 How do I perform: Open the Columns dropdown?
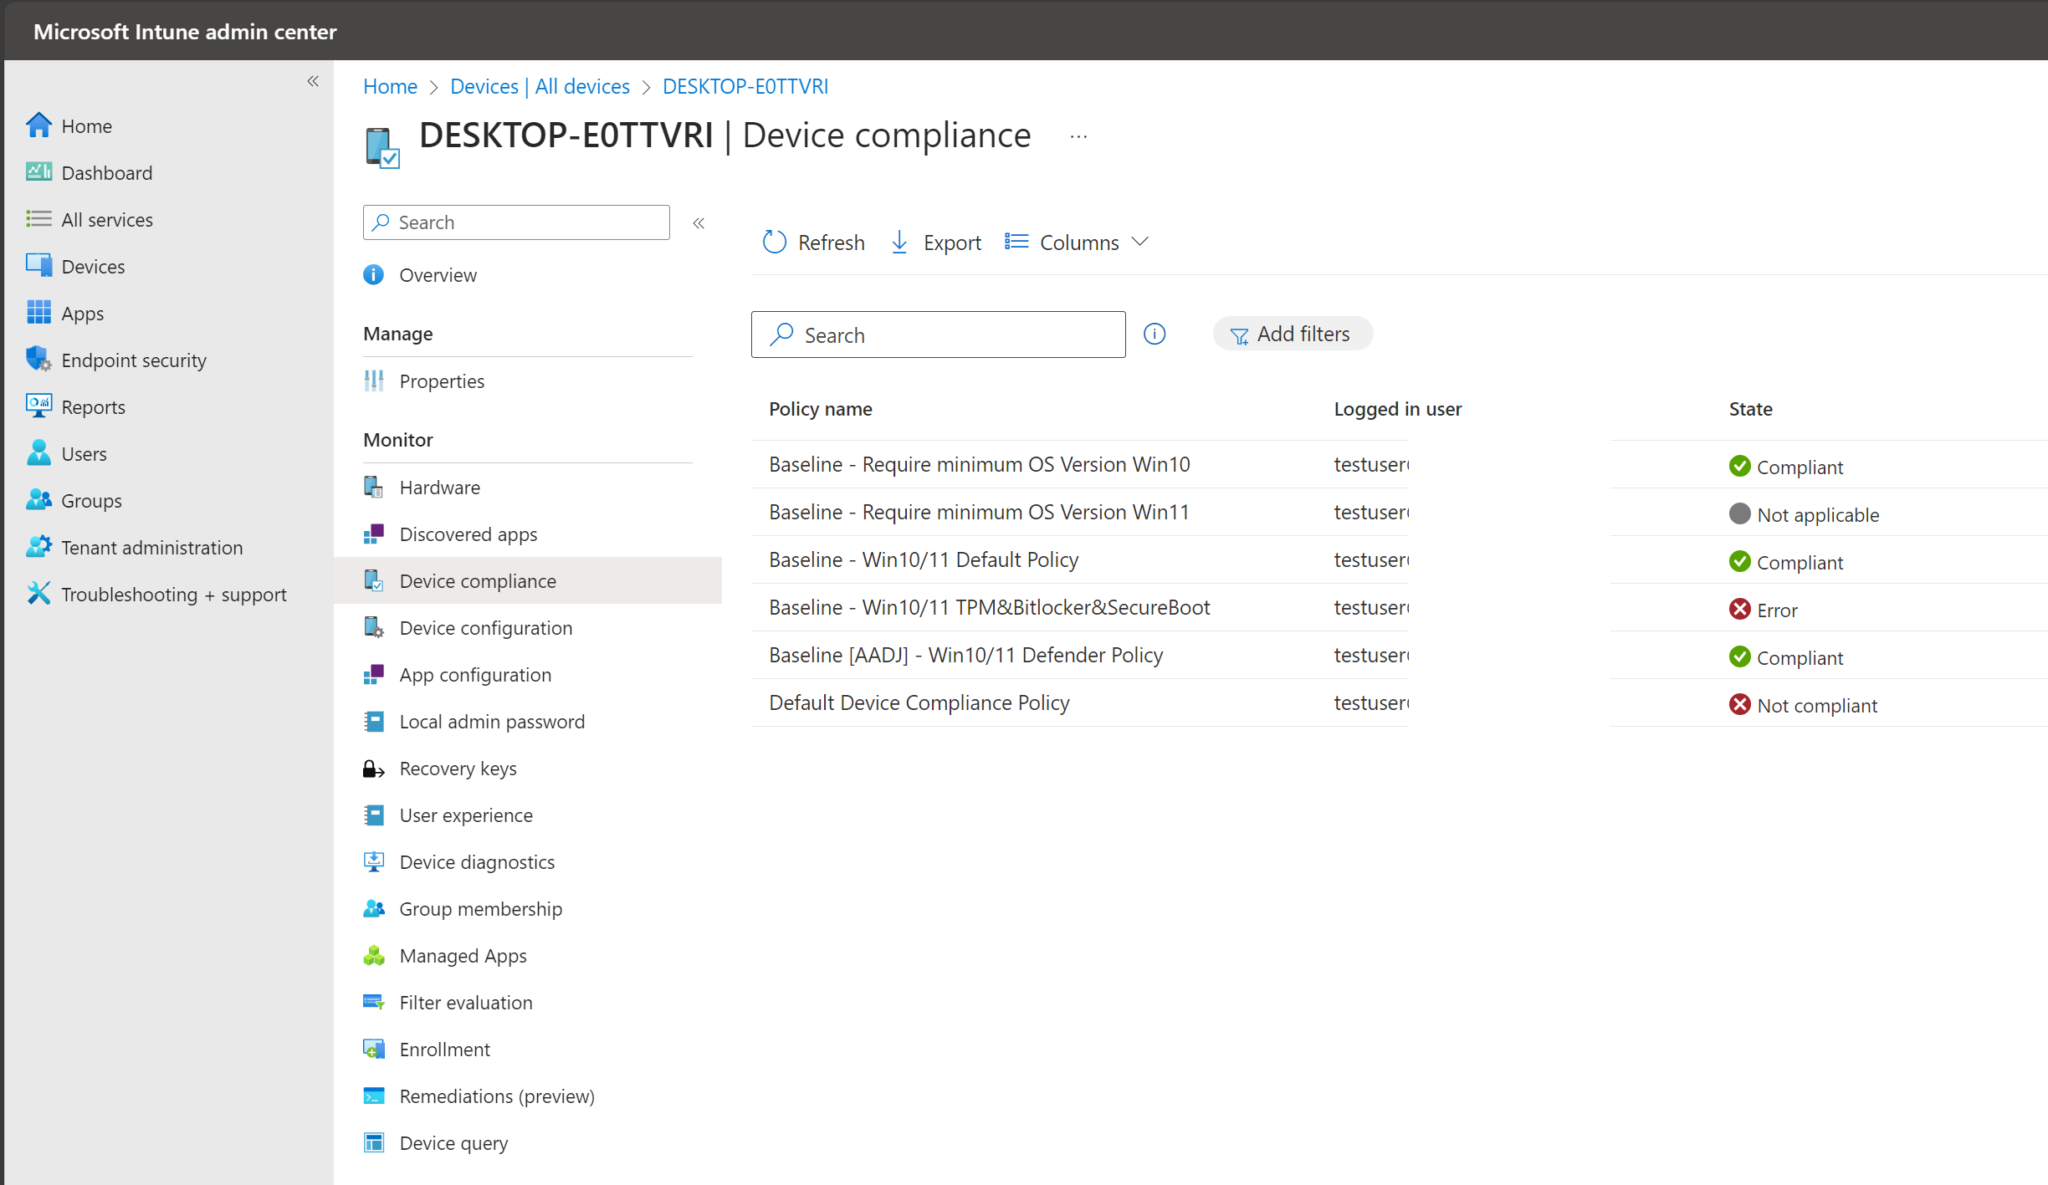(x=1078, y=241)
